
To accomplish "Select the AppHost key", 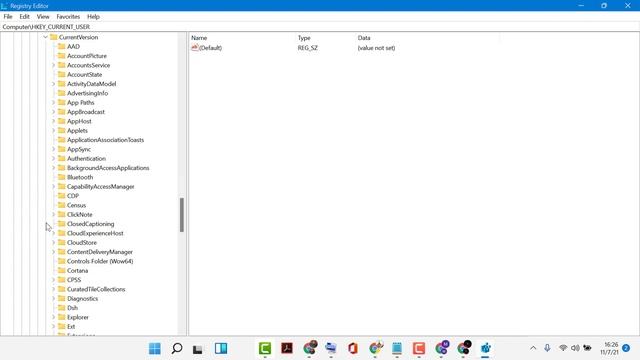I will tap(79, 121).
